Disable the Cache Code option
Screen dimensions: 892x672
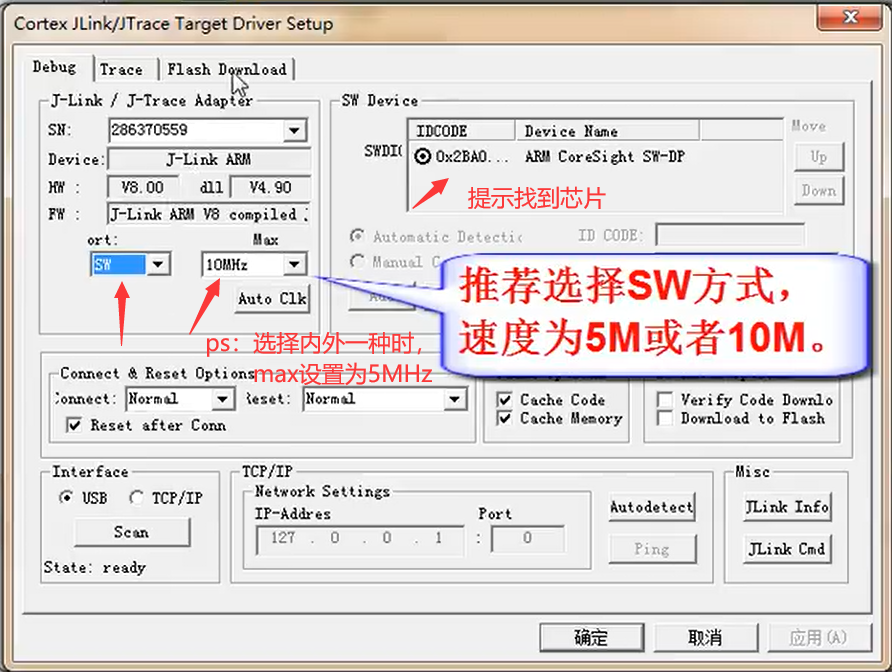502,399
